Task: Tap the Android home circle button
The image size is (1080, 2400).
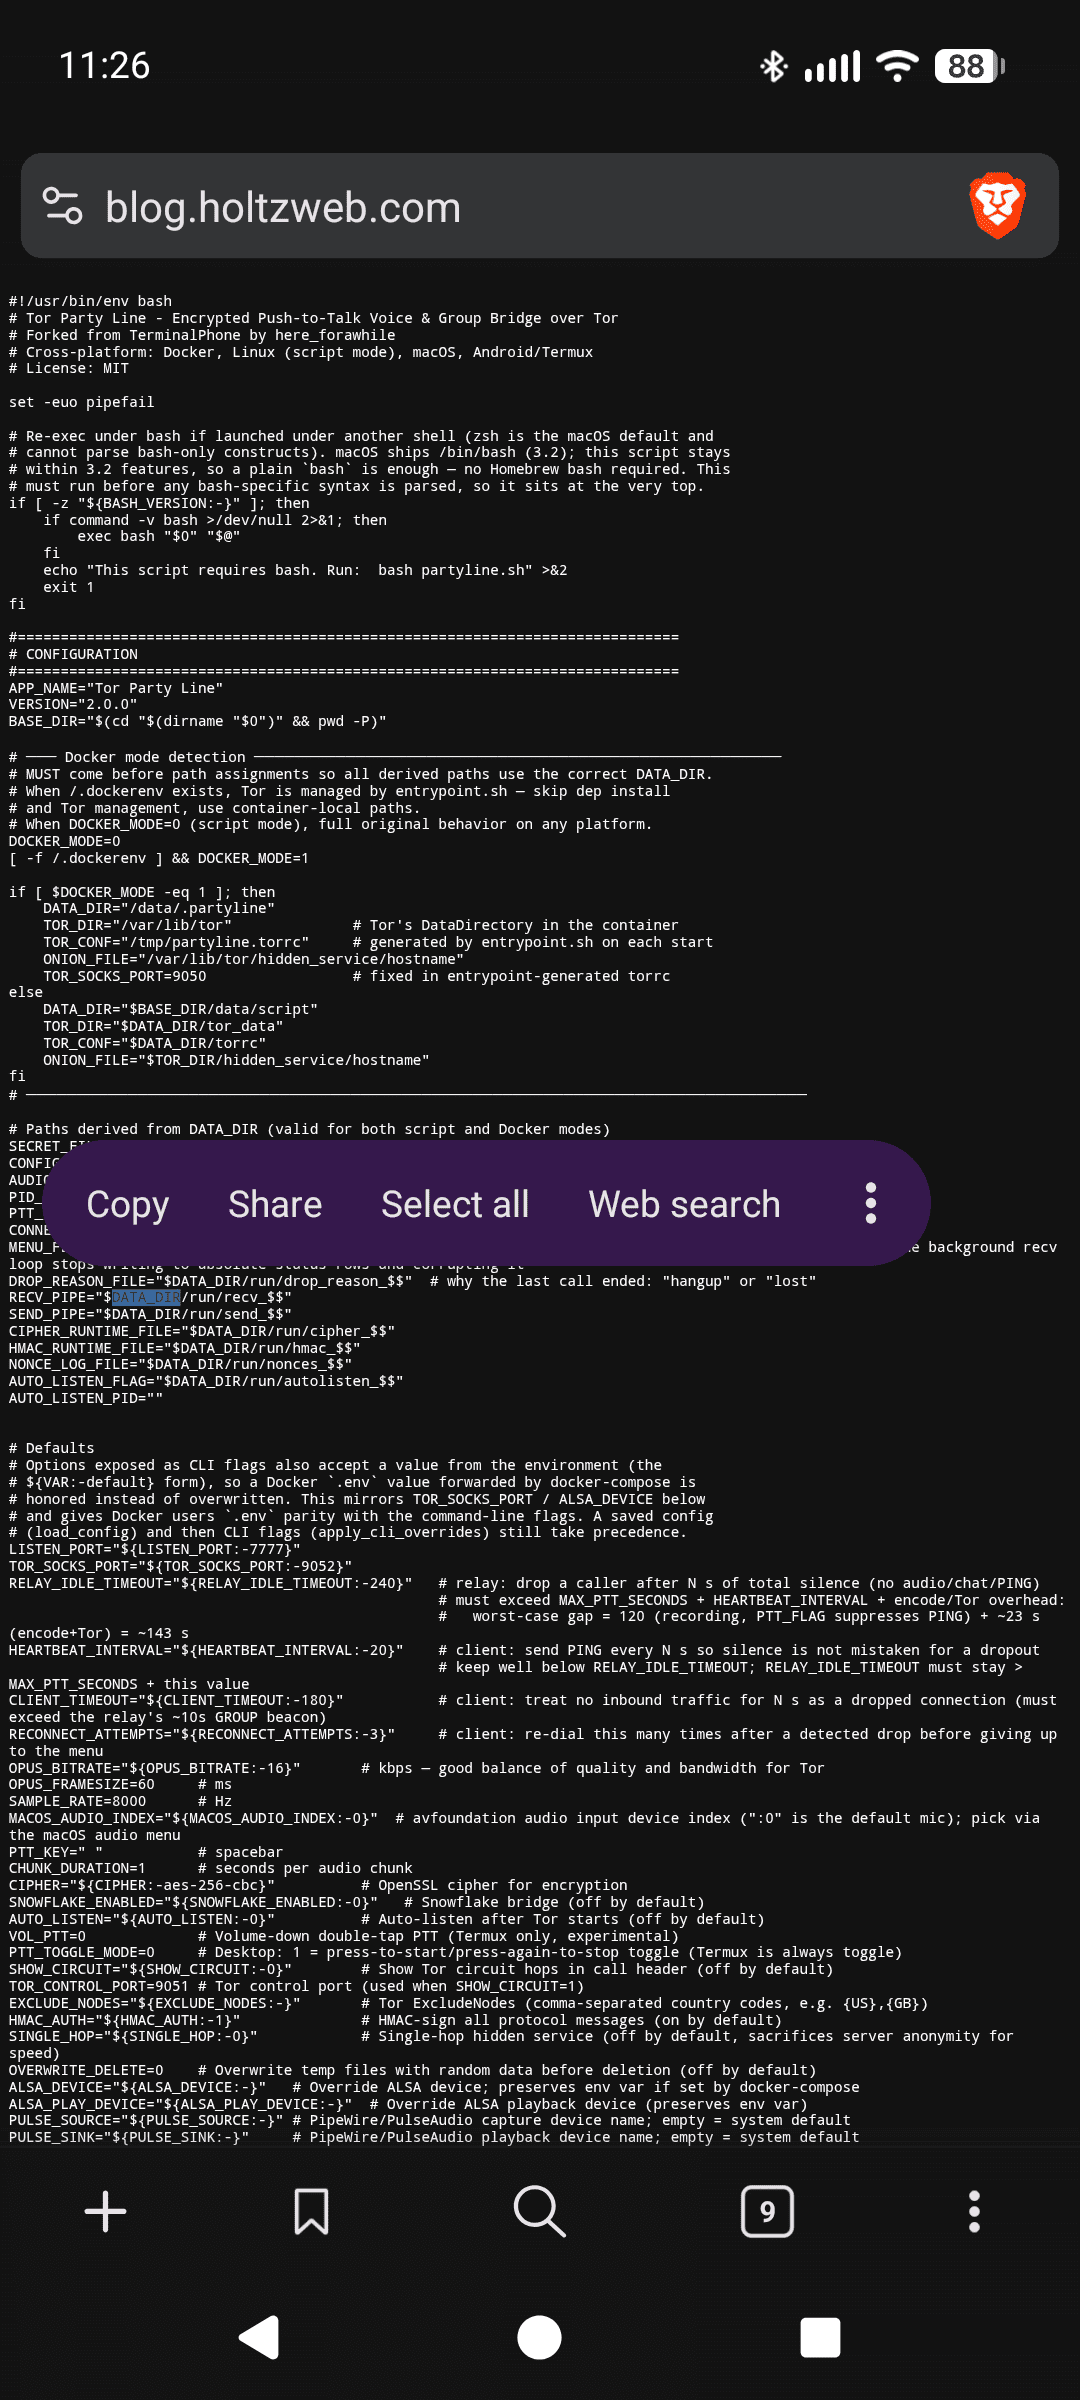Action: (x=540, y=2337)
